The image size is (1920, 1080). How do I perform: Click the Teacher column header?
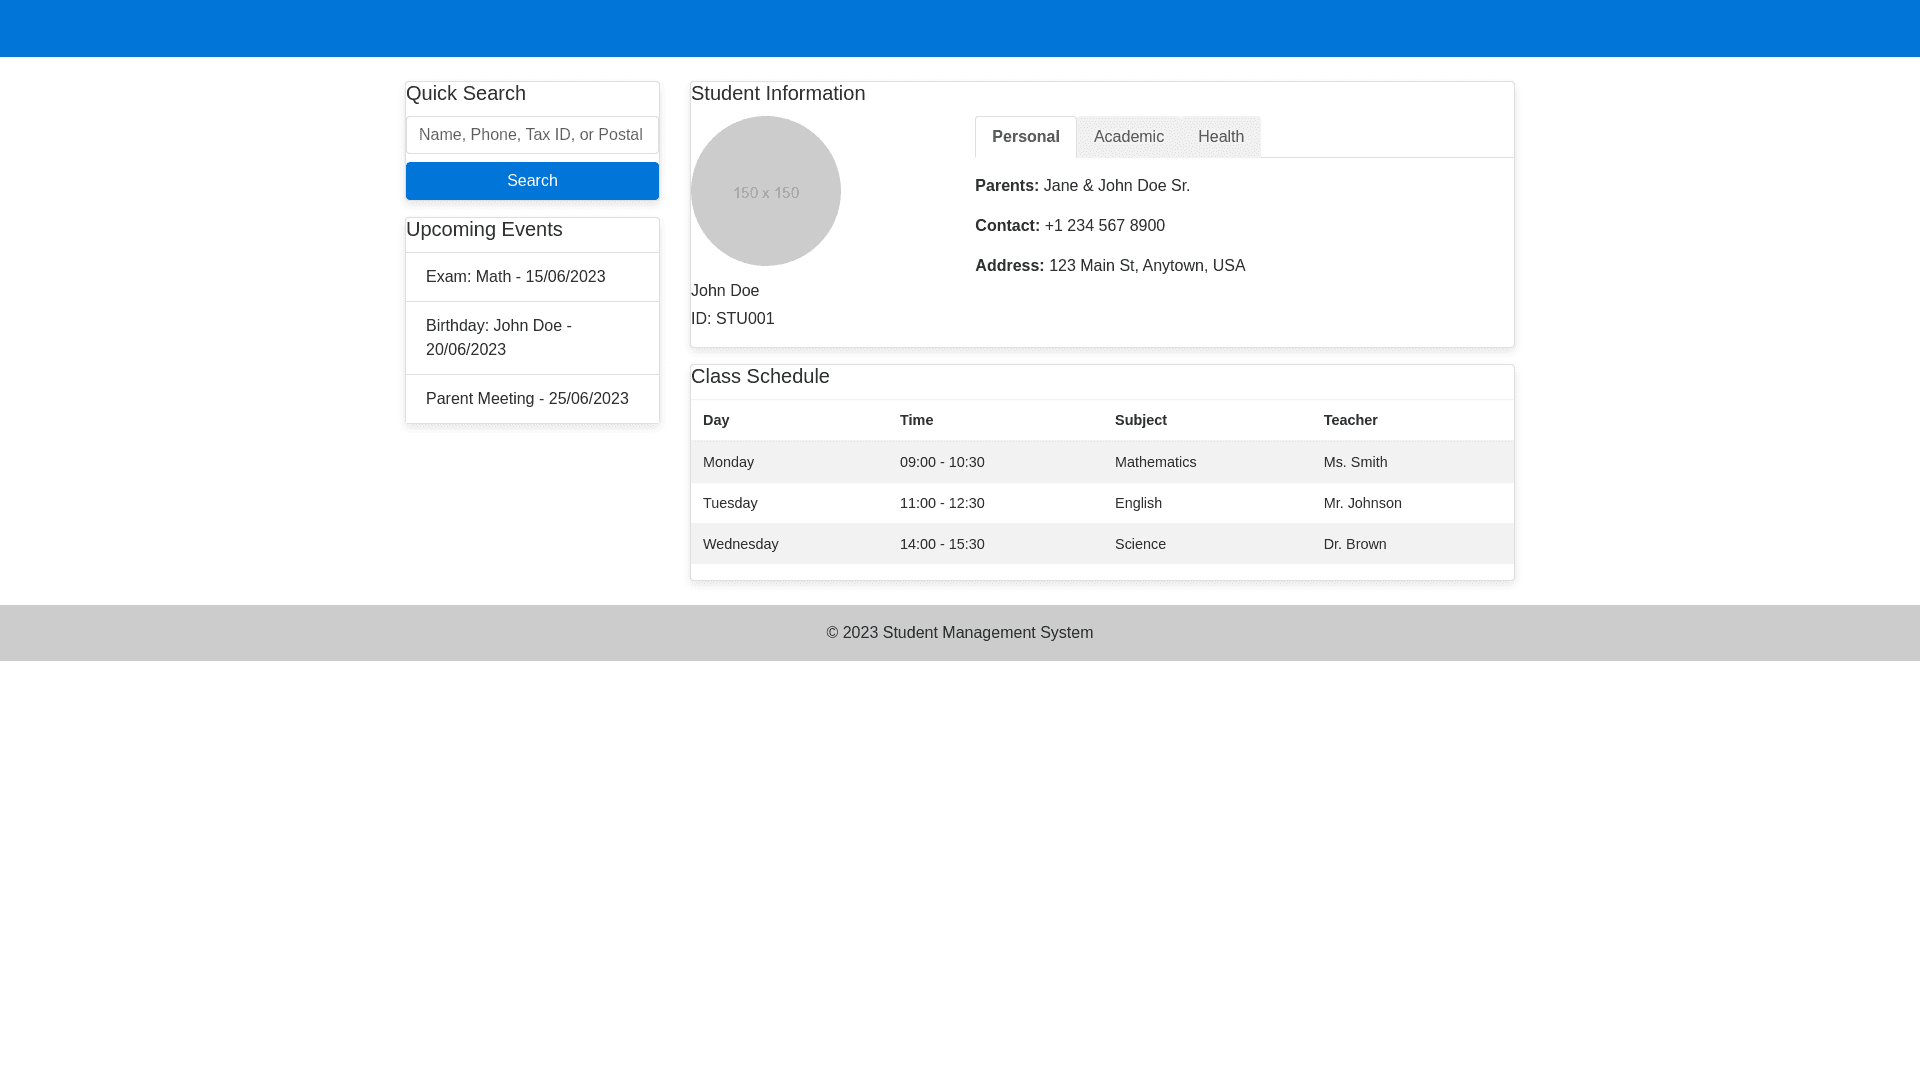pos(1350,420)
